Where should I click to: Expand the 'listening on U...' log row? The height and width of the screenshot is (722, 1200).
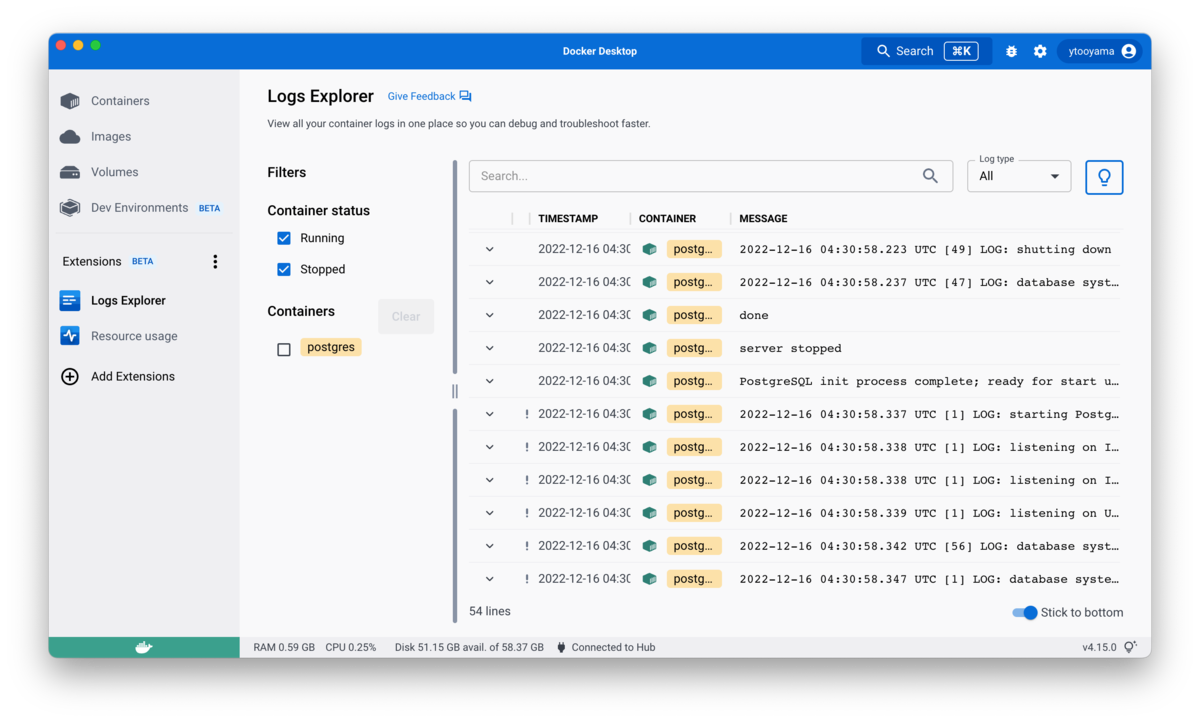click(490, 514)
